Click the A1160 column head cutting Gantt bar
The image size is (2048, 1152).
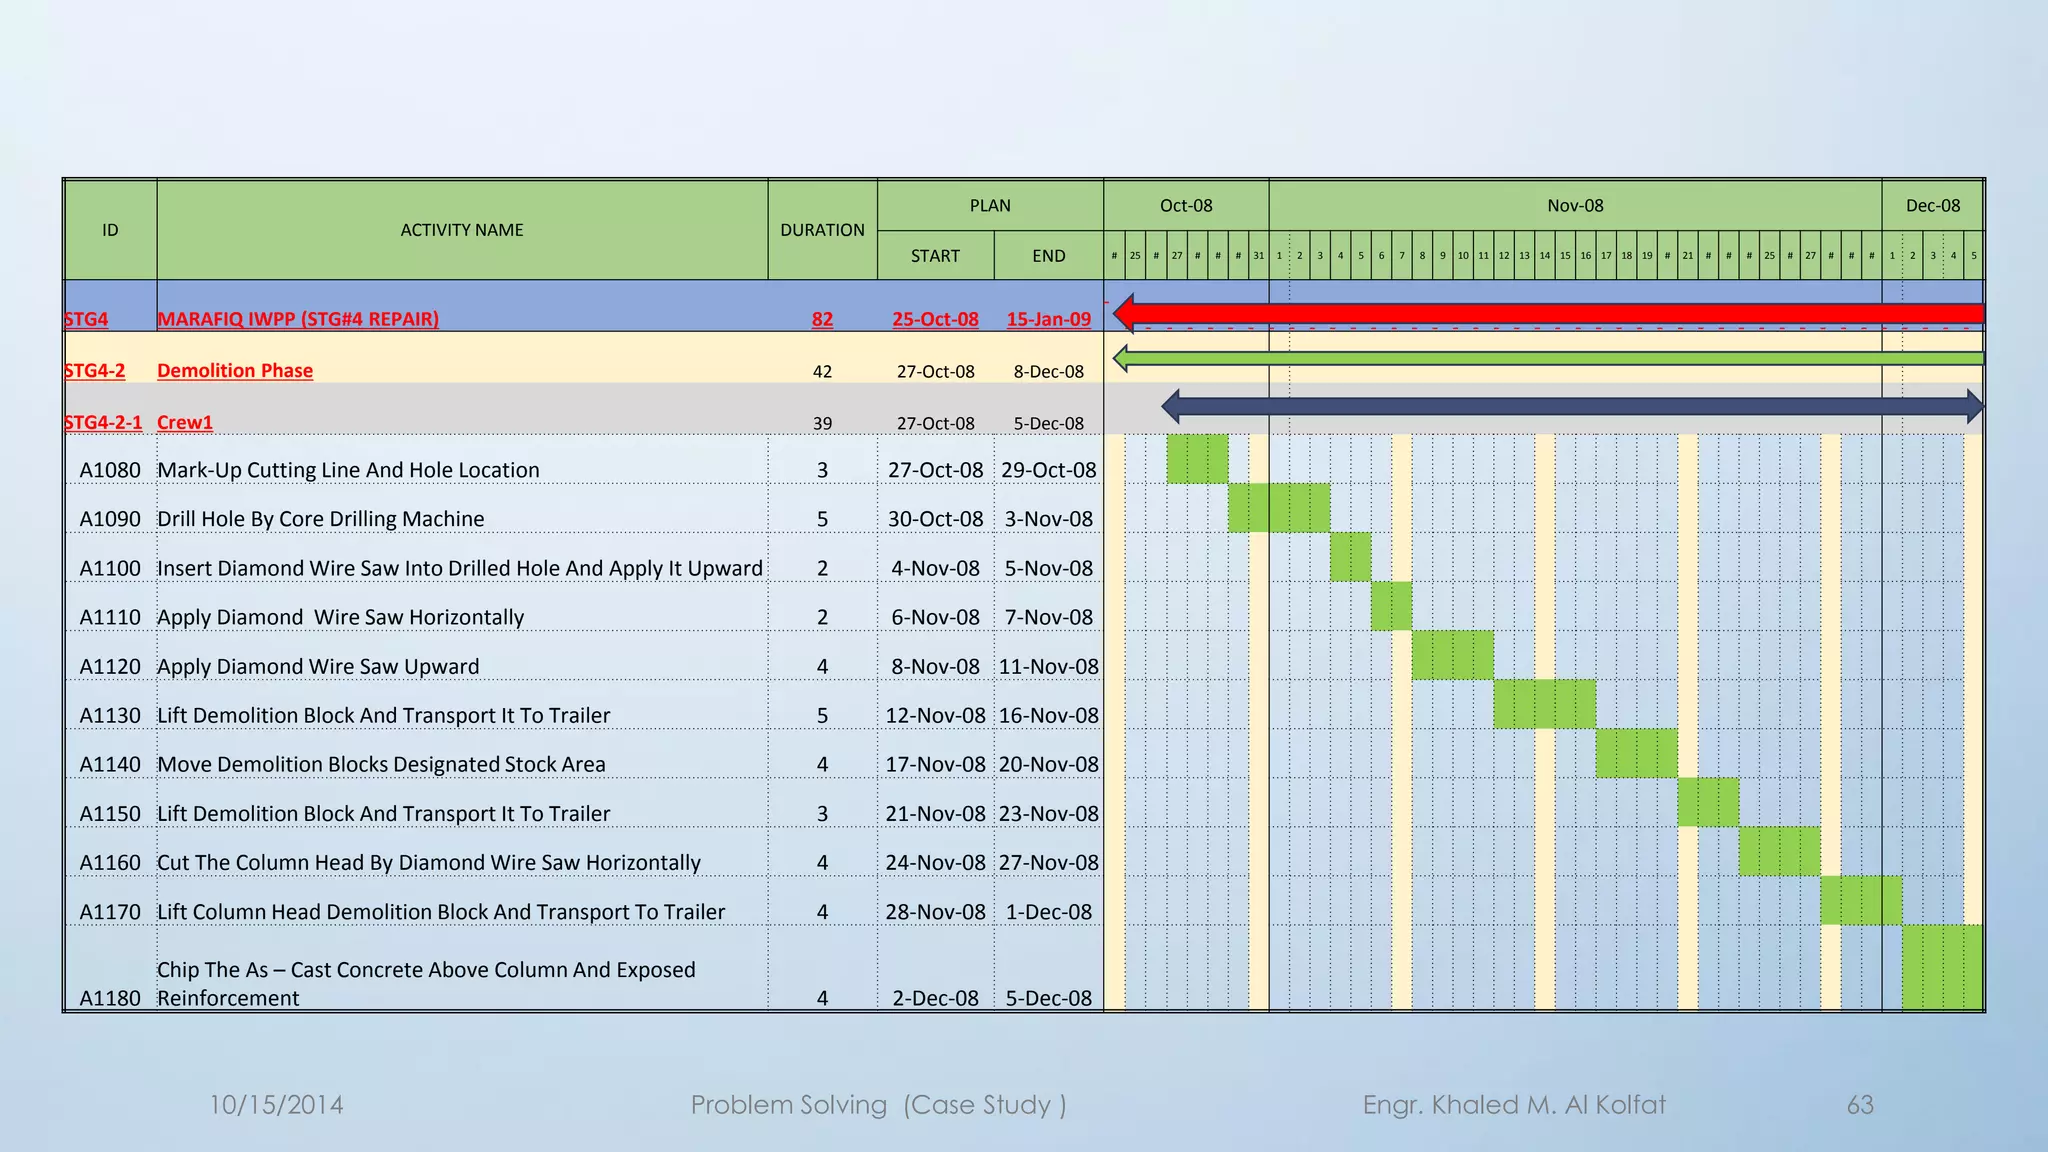[1779, 851]
